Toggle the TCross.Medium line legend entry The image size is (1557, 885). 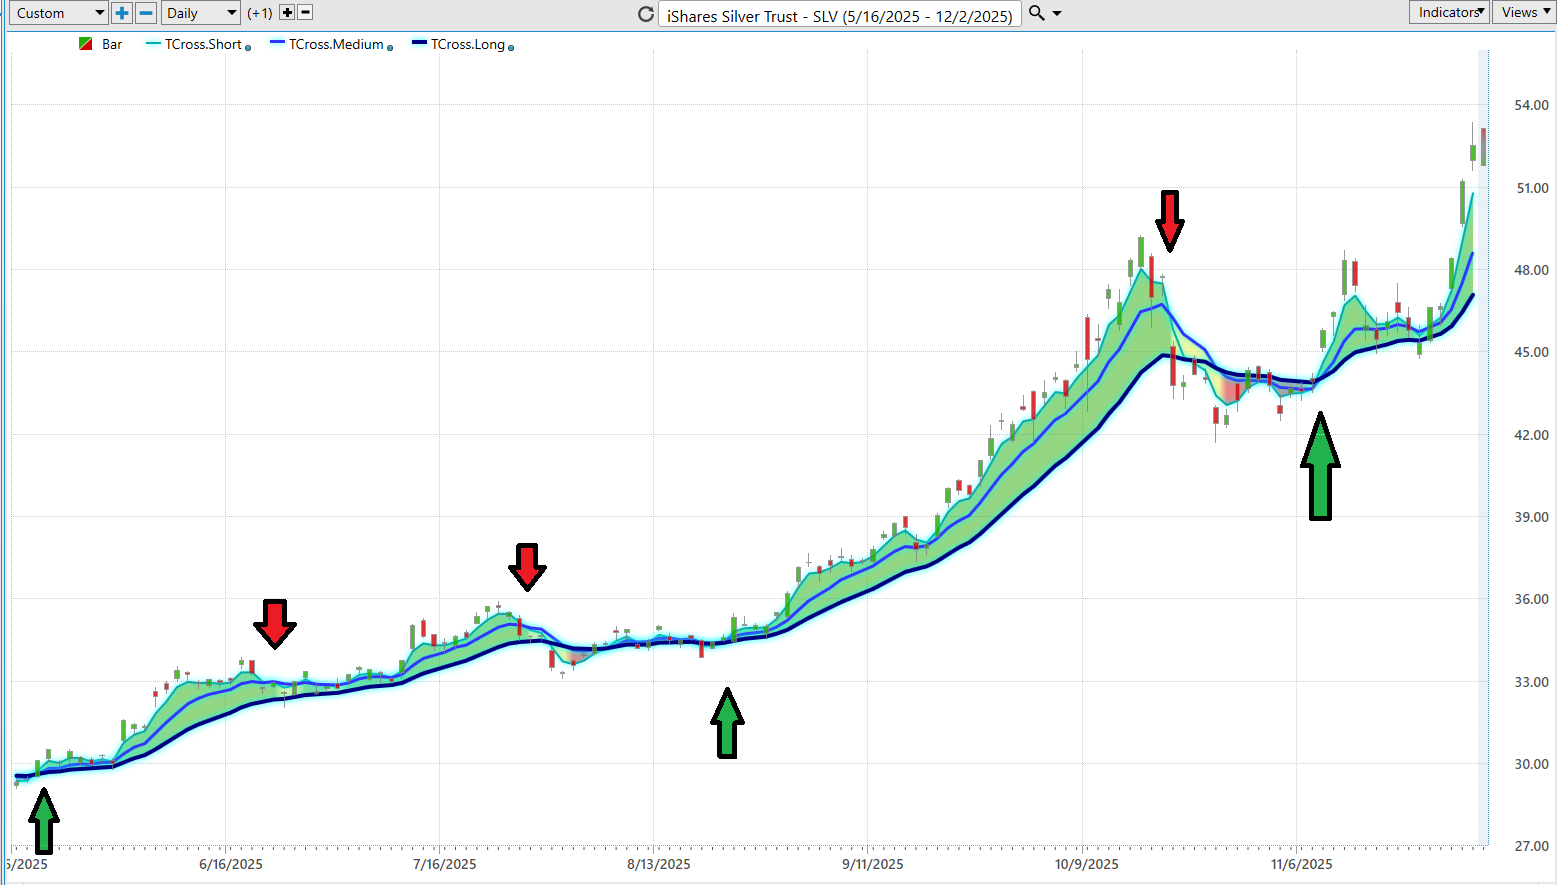click(327, 44)
